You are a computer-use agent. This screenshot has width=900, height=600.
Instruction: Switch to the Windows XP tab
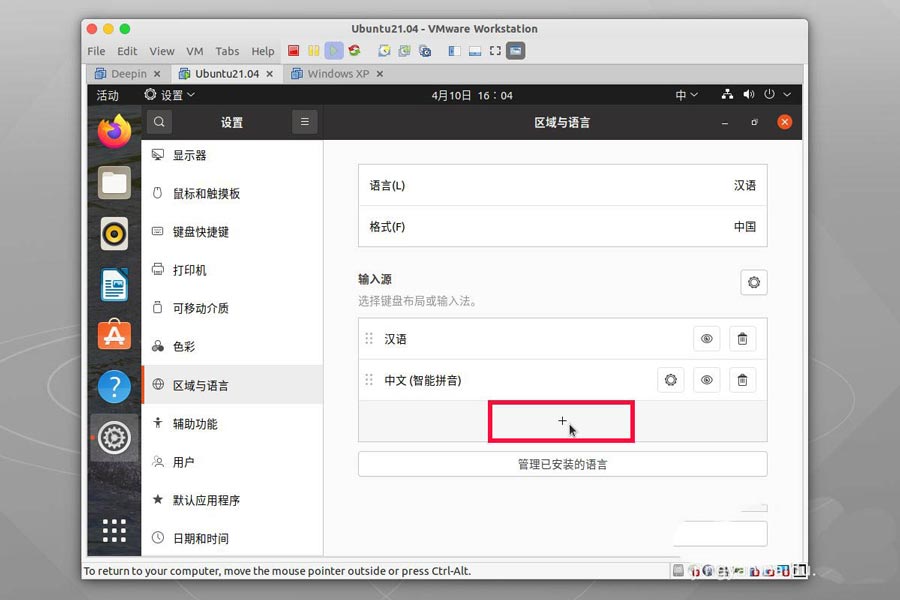[337, 73]
